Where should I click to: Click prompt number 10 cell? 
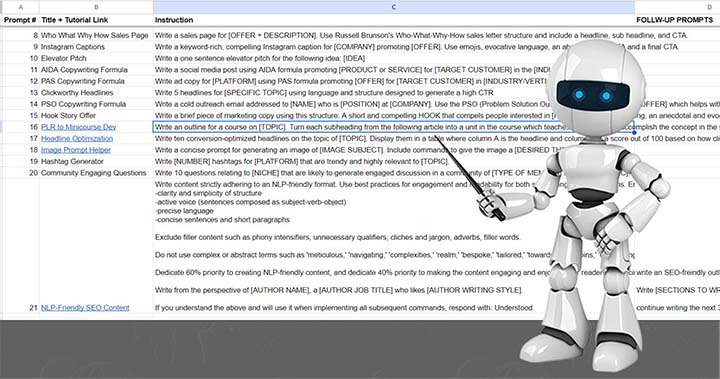point(21,58)
